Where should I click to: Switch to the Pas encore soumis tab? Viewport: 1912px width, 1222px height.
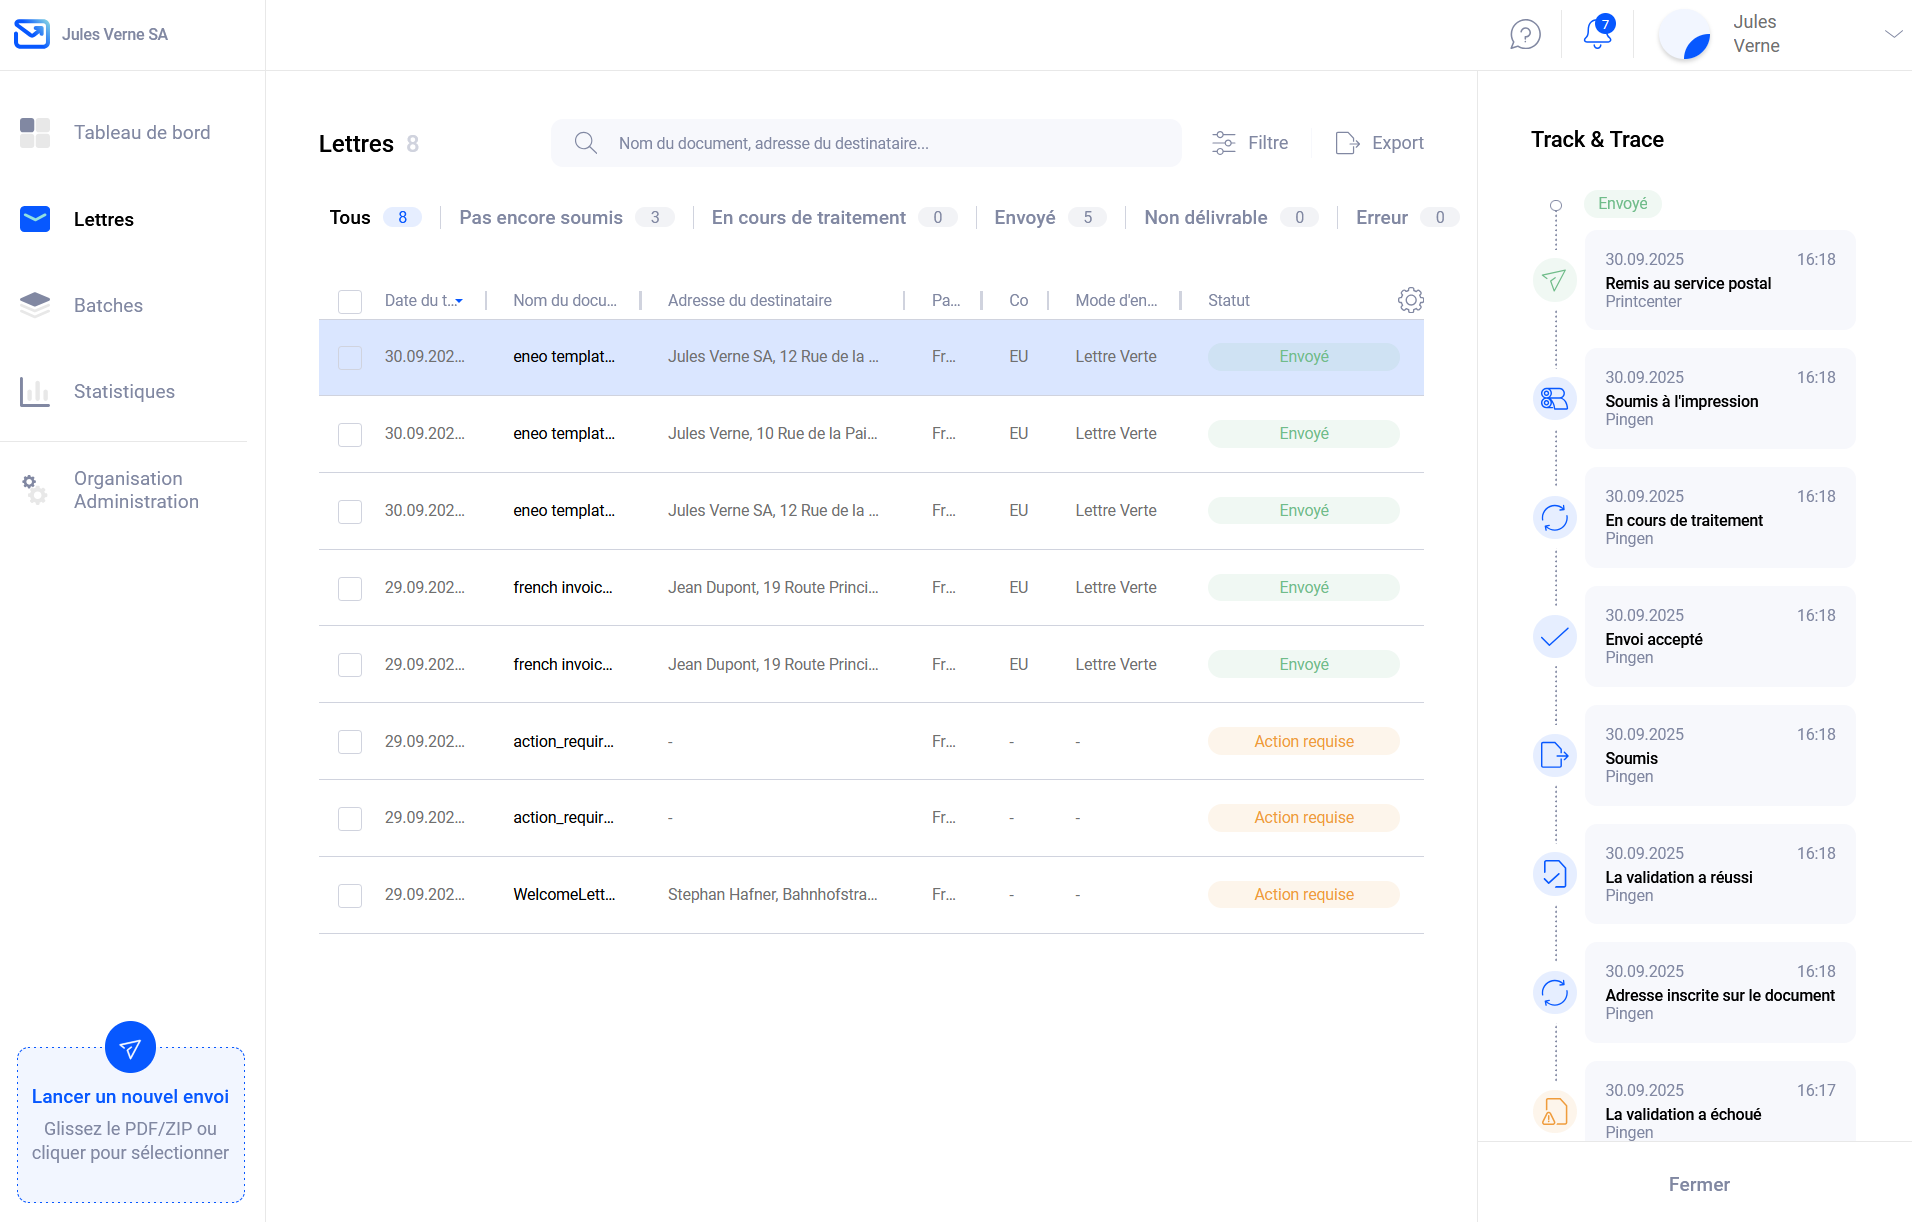(x=541, y=217)
